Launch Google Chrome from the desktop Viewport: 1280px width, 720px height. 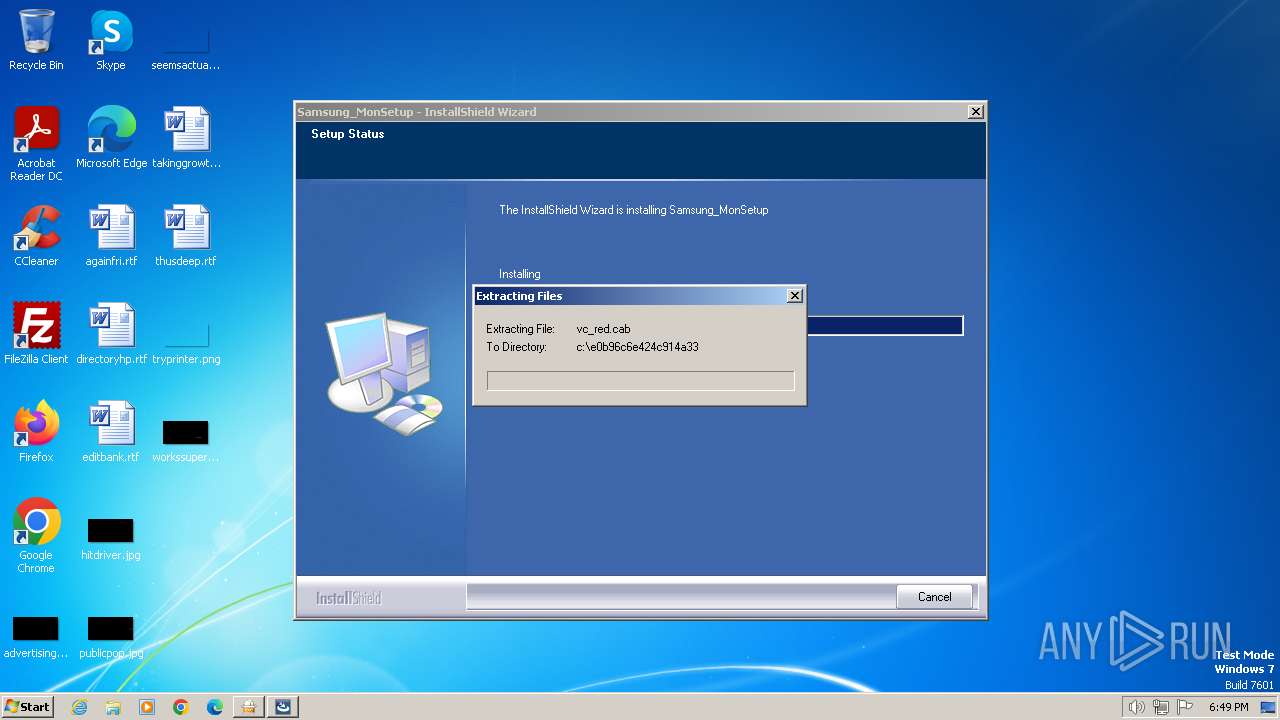click(36, 536)
